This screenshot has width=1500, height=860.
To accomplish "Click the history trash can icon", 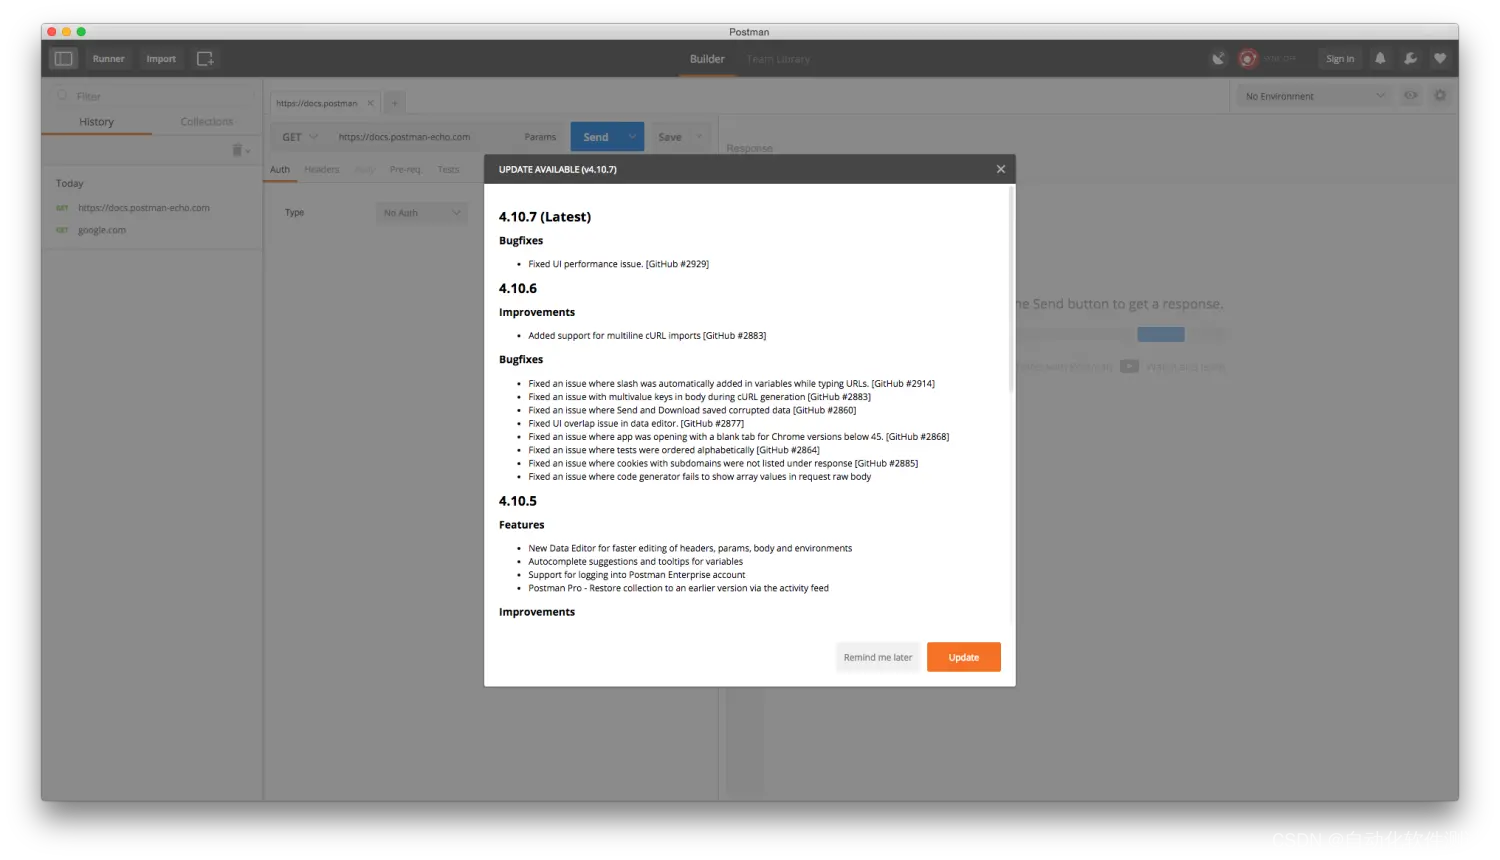I will point(238,150).
